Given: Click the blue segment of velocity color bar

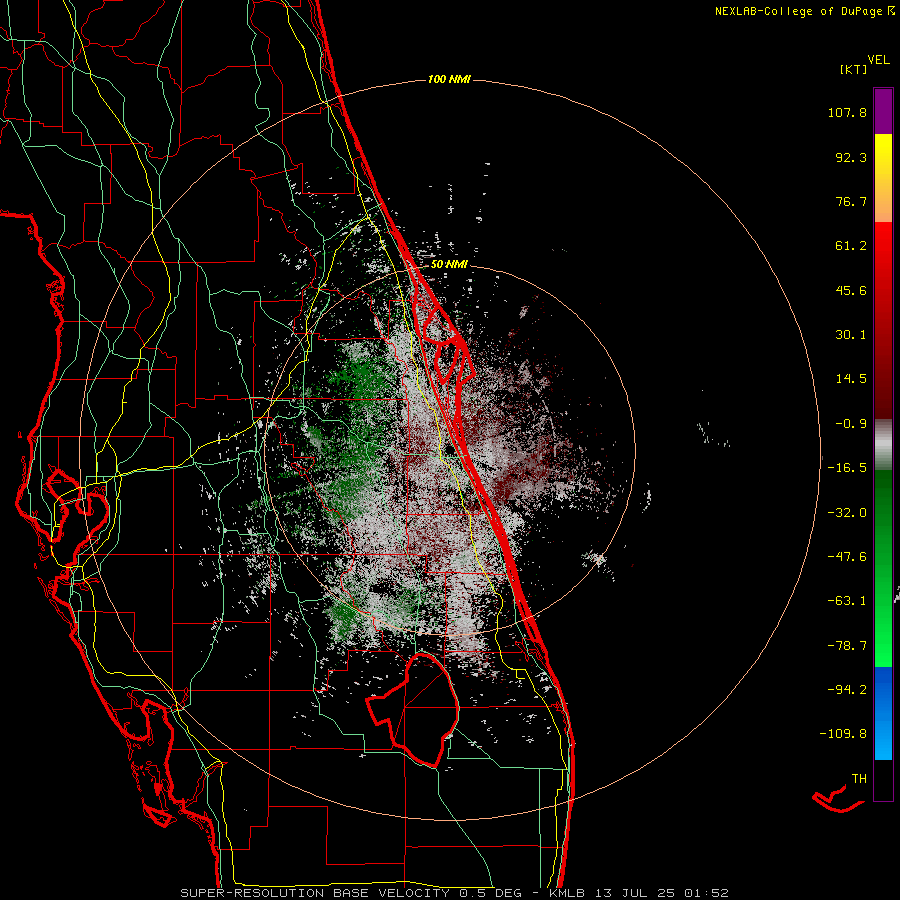Looking at the screenshot, I should (x=883, y=713).
